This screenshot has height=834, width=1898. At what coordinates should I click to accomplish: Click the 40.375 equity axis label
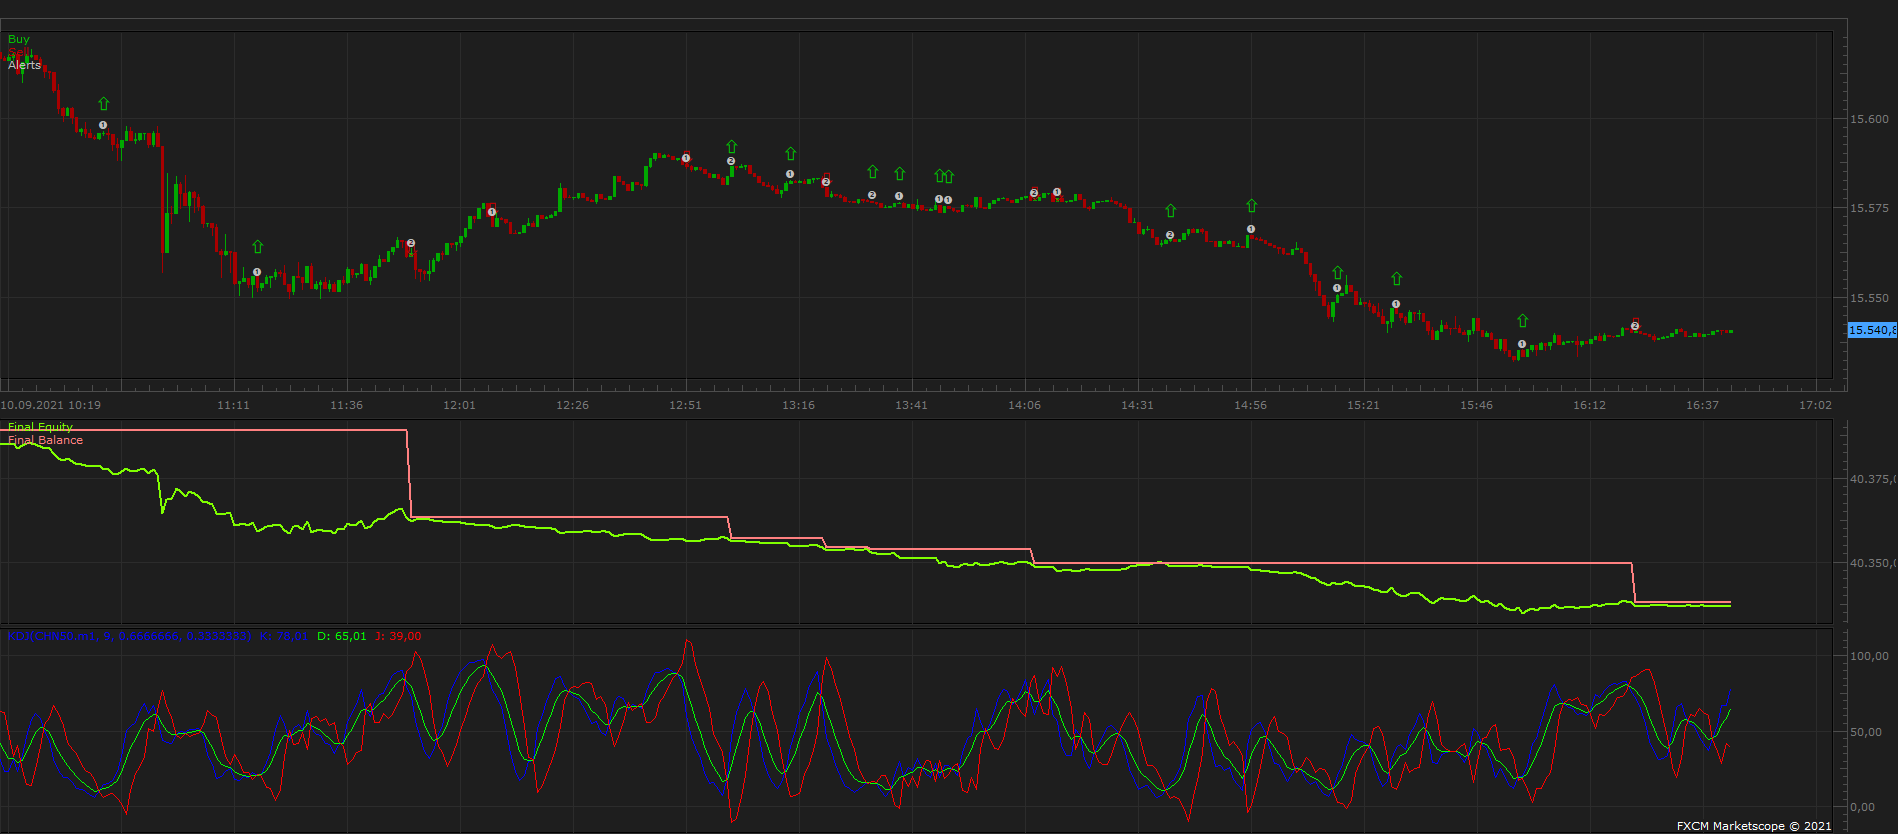[x=1872, y=479]
